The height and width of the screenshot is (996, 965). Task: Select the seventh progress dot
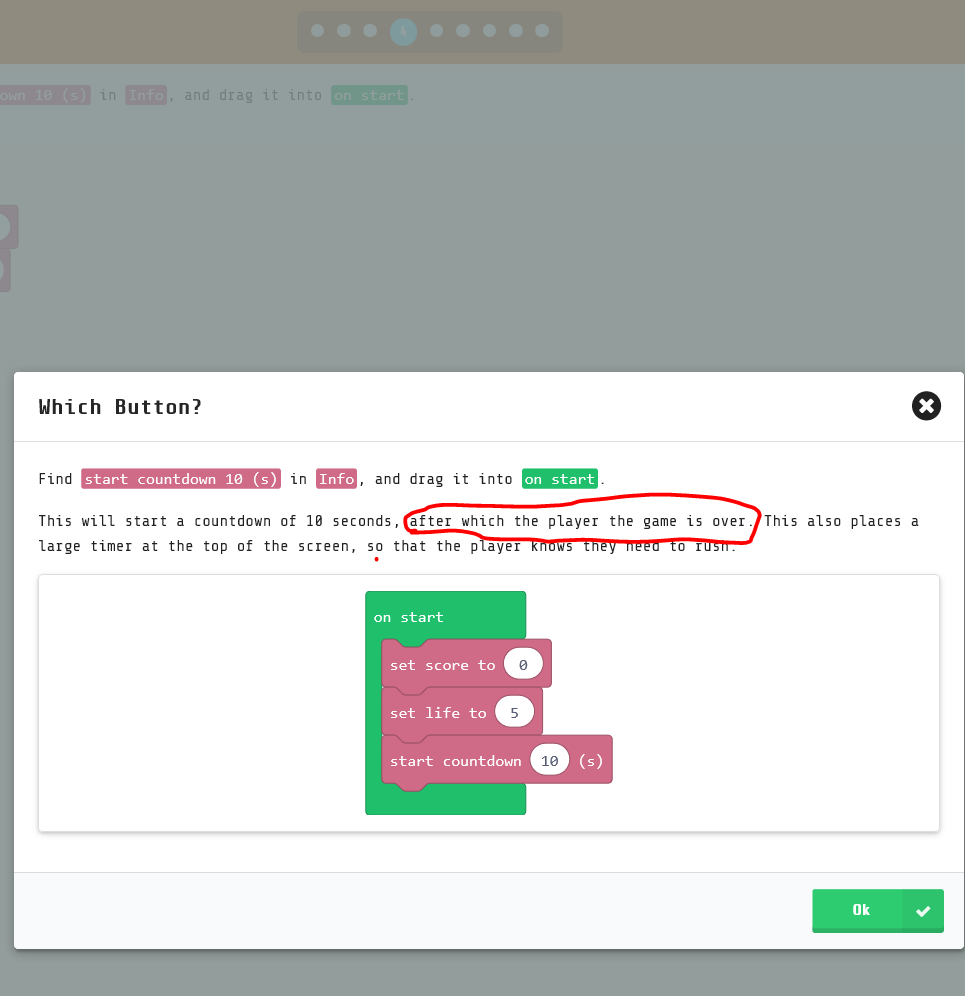click(488, 31)
